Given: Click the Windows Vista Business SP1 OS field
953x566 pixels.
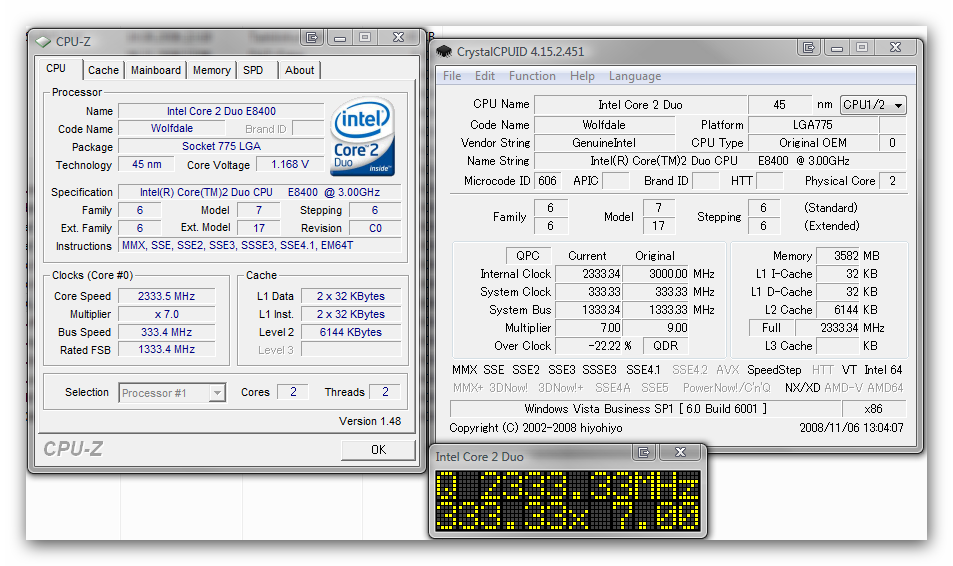Looking at the screenshot, I should [645, 409].
